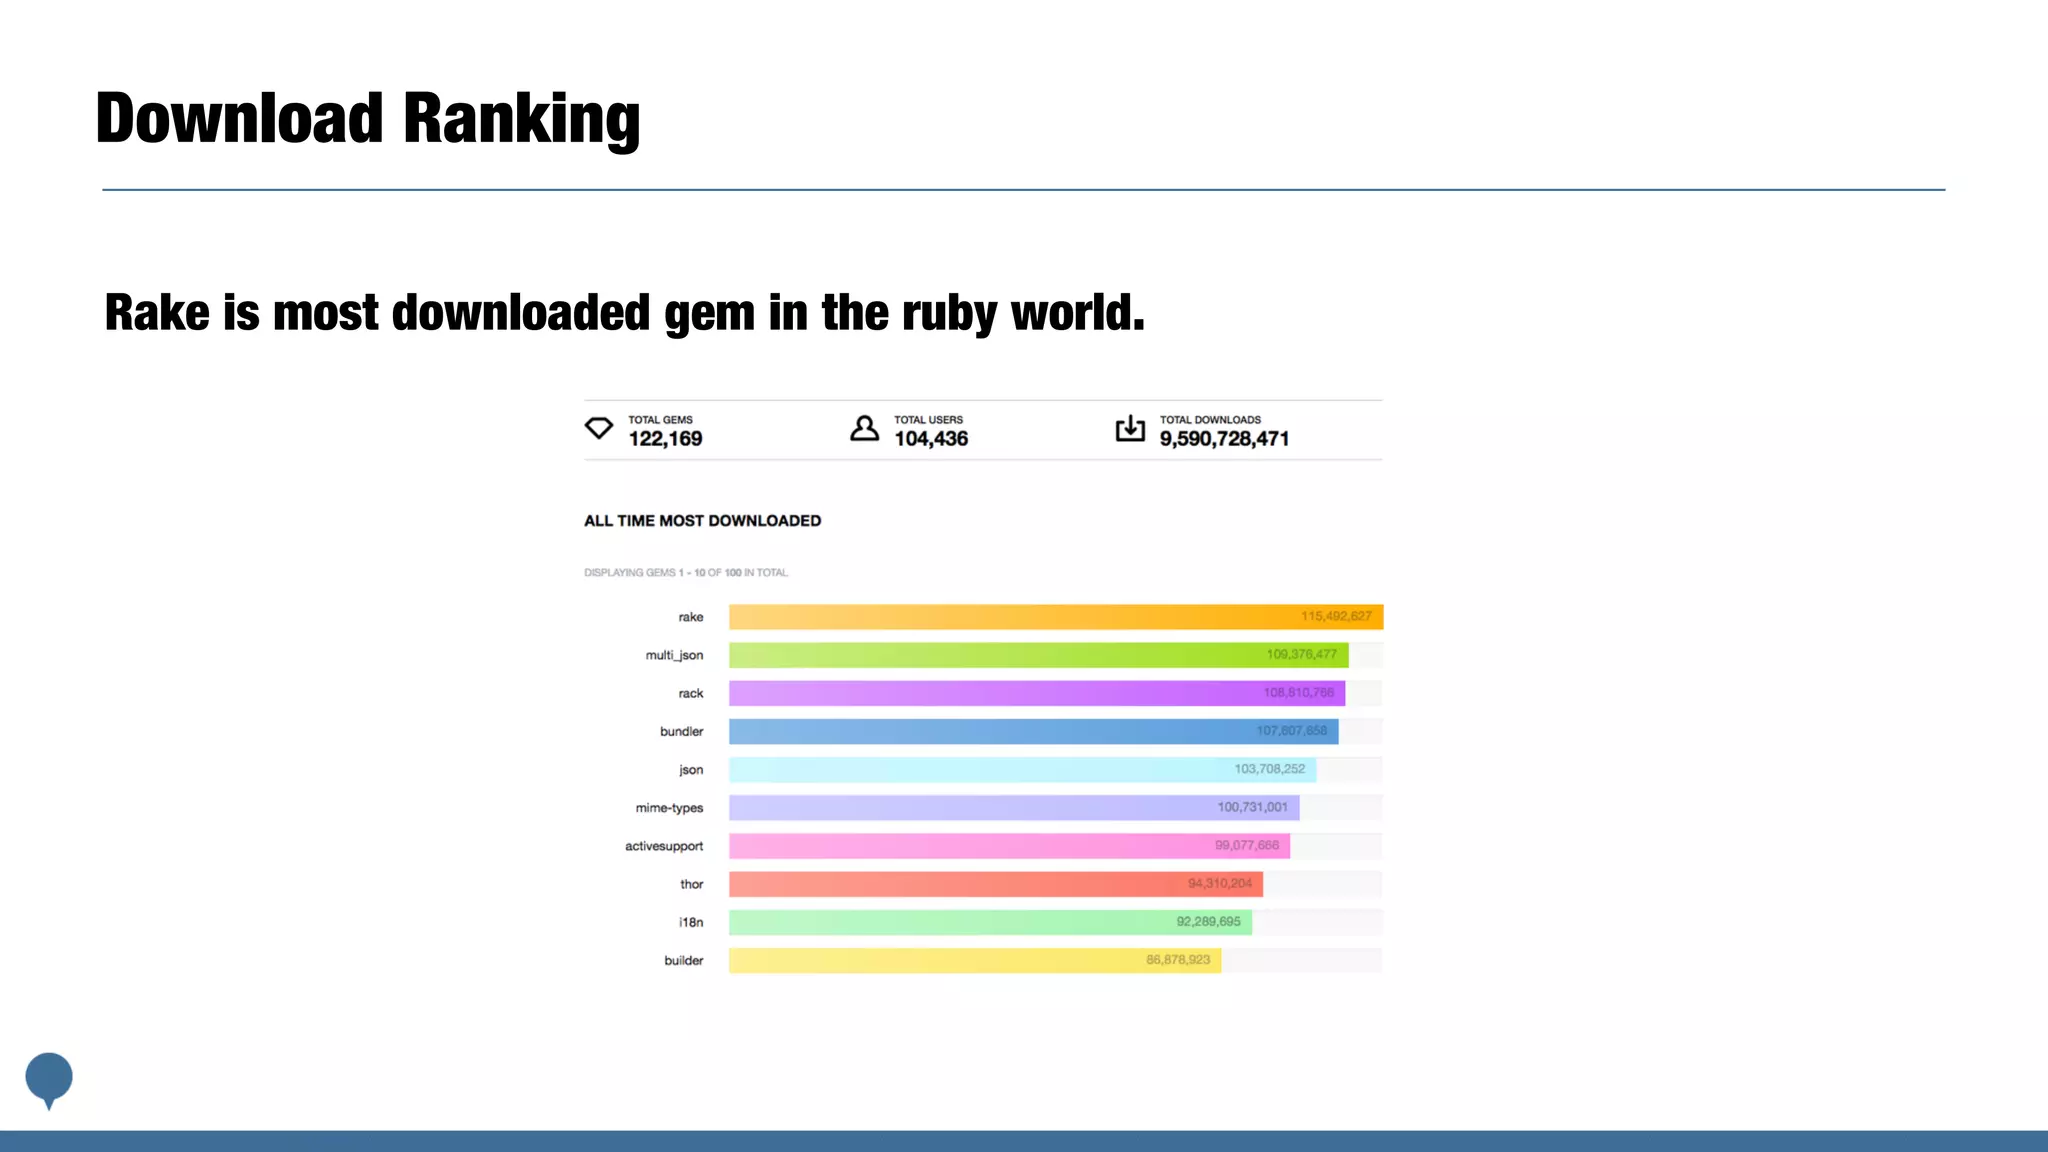Open the multi_json gem link
The image size is (2048, 1152).
tap(674, 655)
